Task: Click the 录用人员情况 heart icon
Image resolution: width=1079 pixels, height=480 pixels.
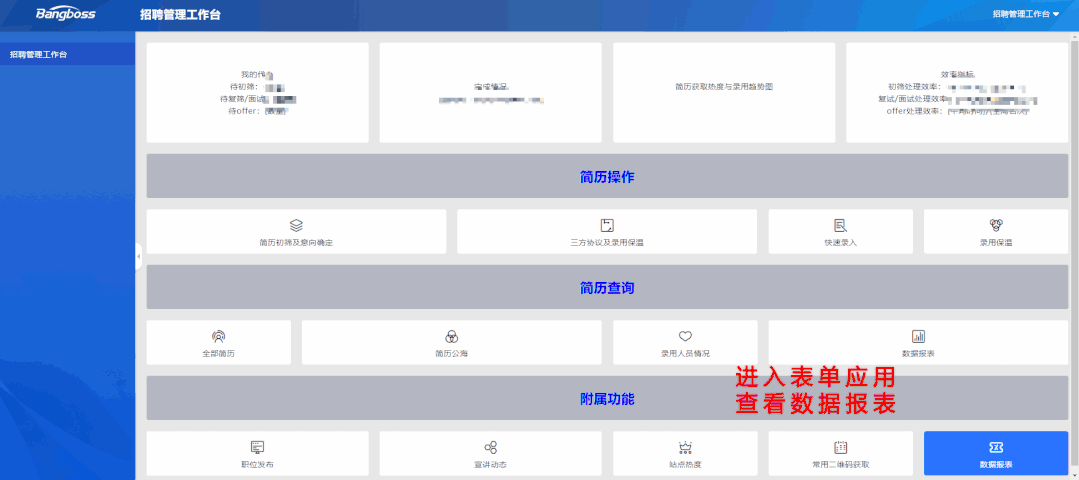Action: [685, 337]
